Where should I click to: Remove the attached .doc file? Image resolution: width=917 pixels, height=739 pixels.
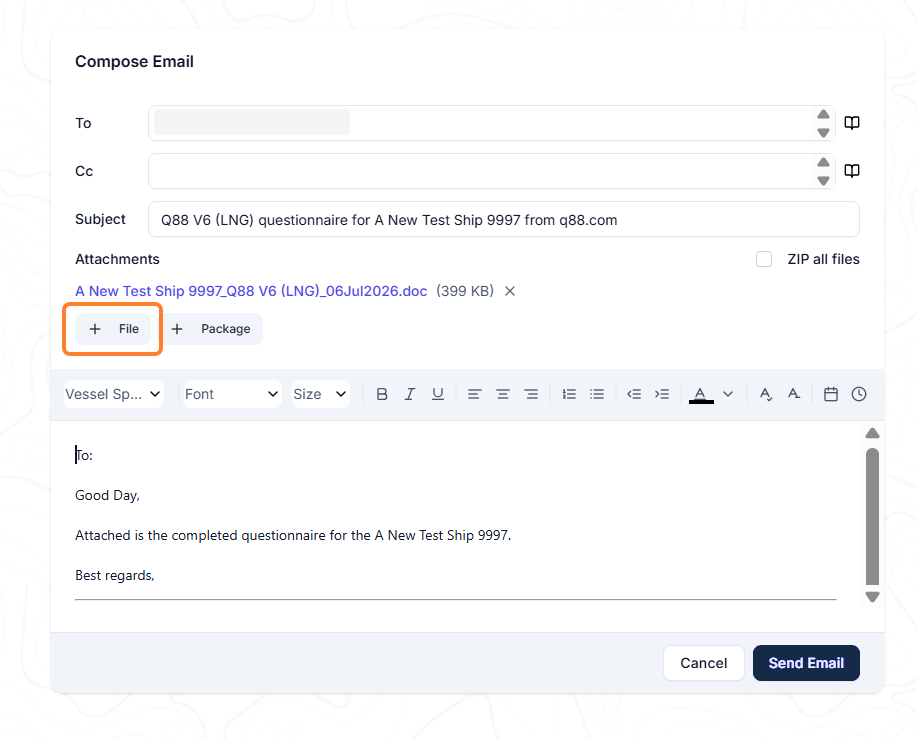pos(510,291)
